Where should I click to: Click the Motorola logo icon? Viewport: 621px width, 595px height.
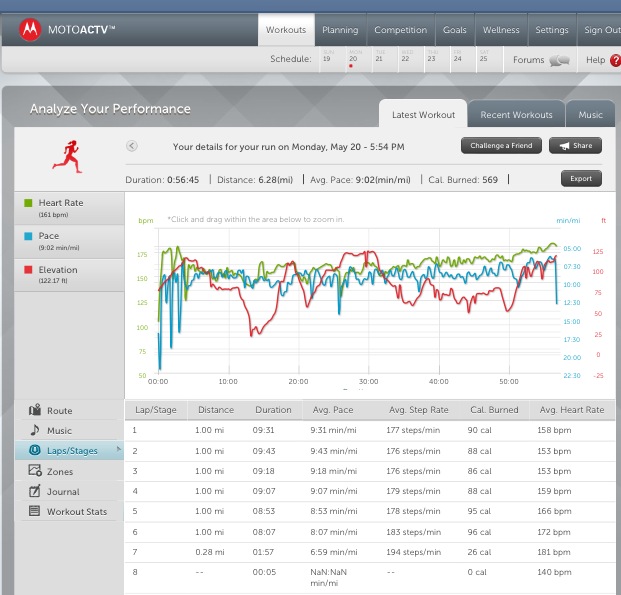[30, 31]
